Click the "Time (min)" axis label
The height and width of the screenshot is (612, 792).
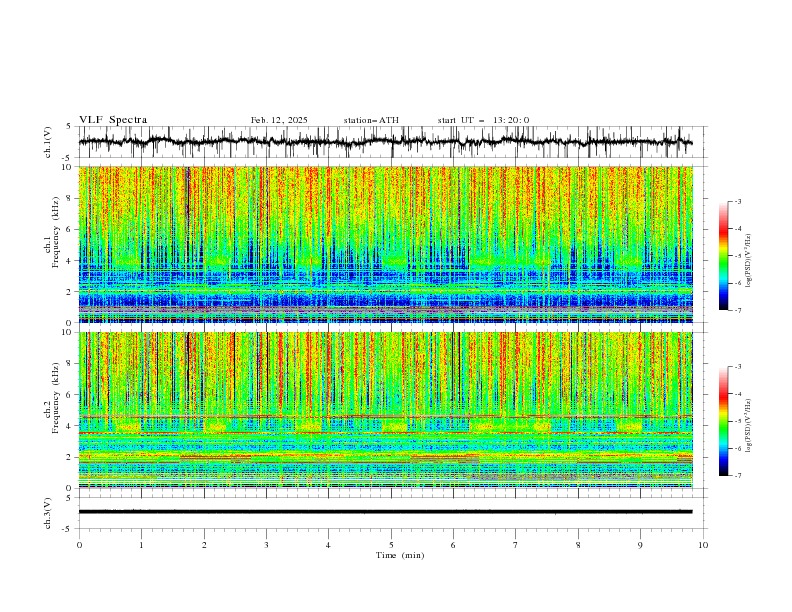point(400,555)
